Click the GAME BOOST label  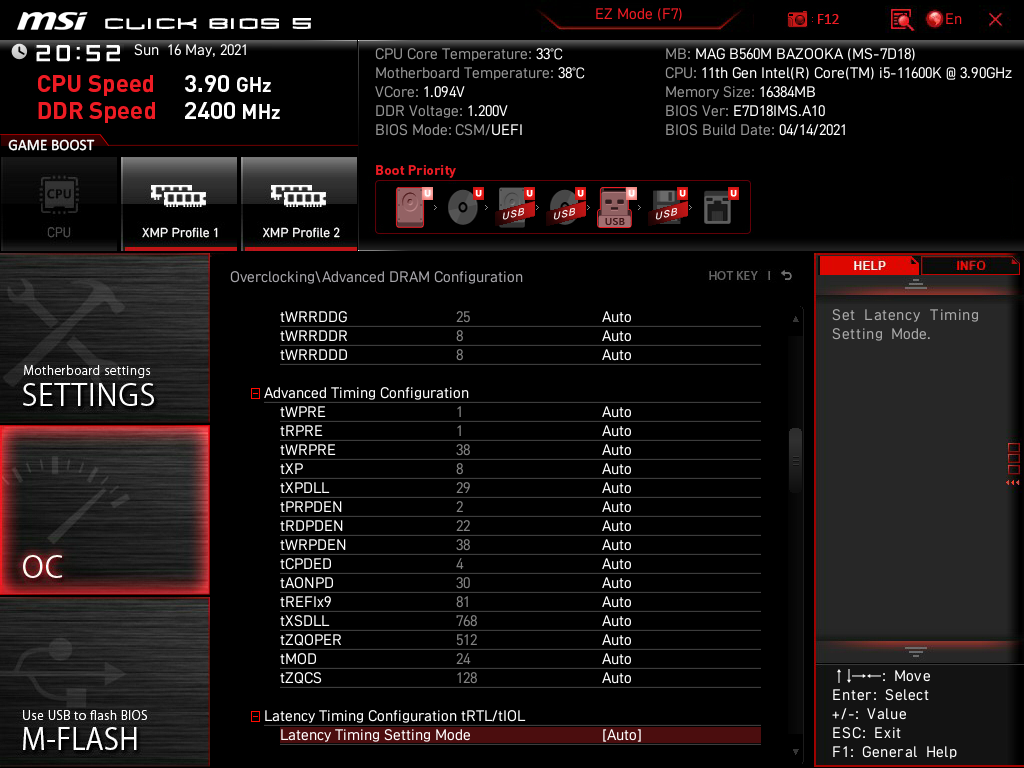[x=51, y=146]
